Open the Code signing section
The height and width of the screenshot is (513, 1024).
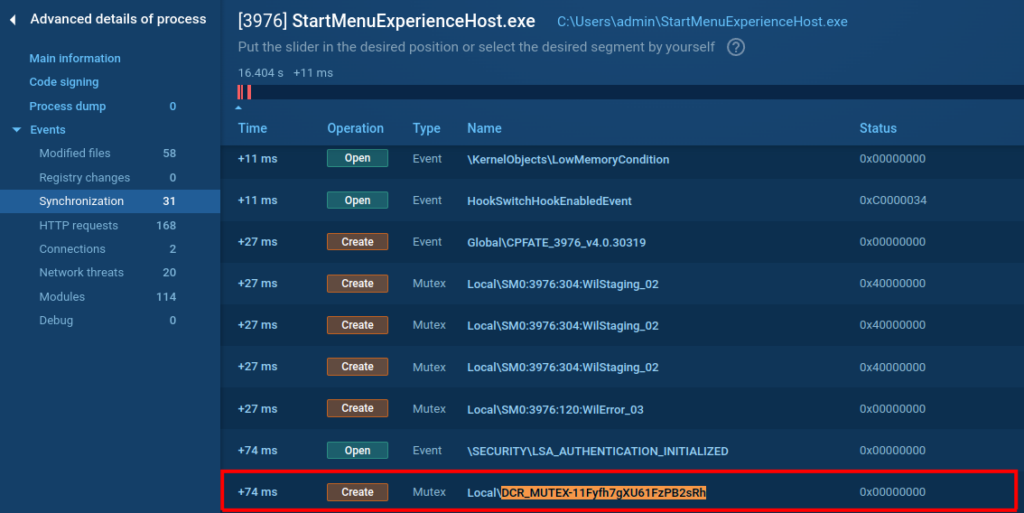64,82
